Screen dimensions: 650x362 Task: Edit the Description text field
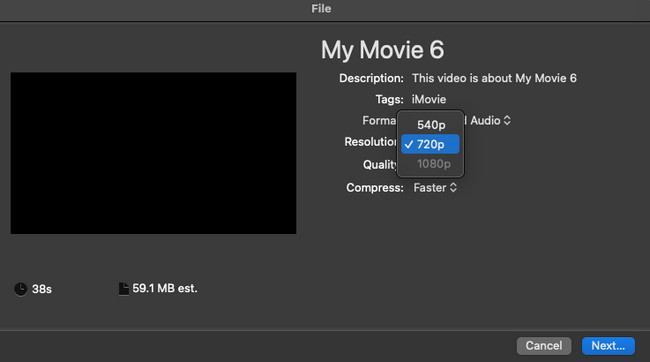tap(494, 78)
